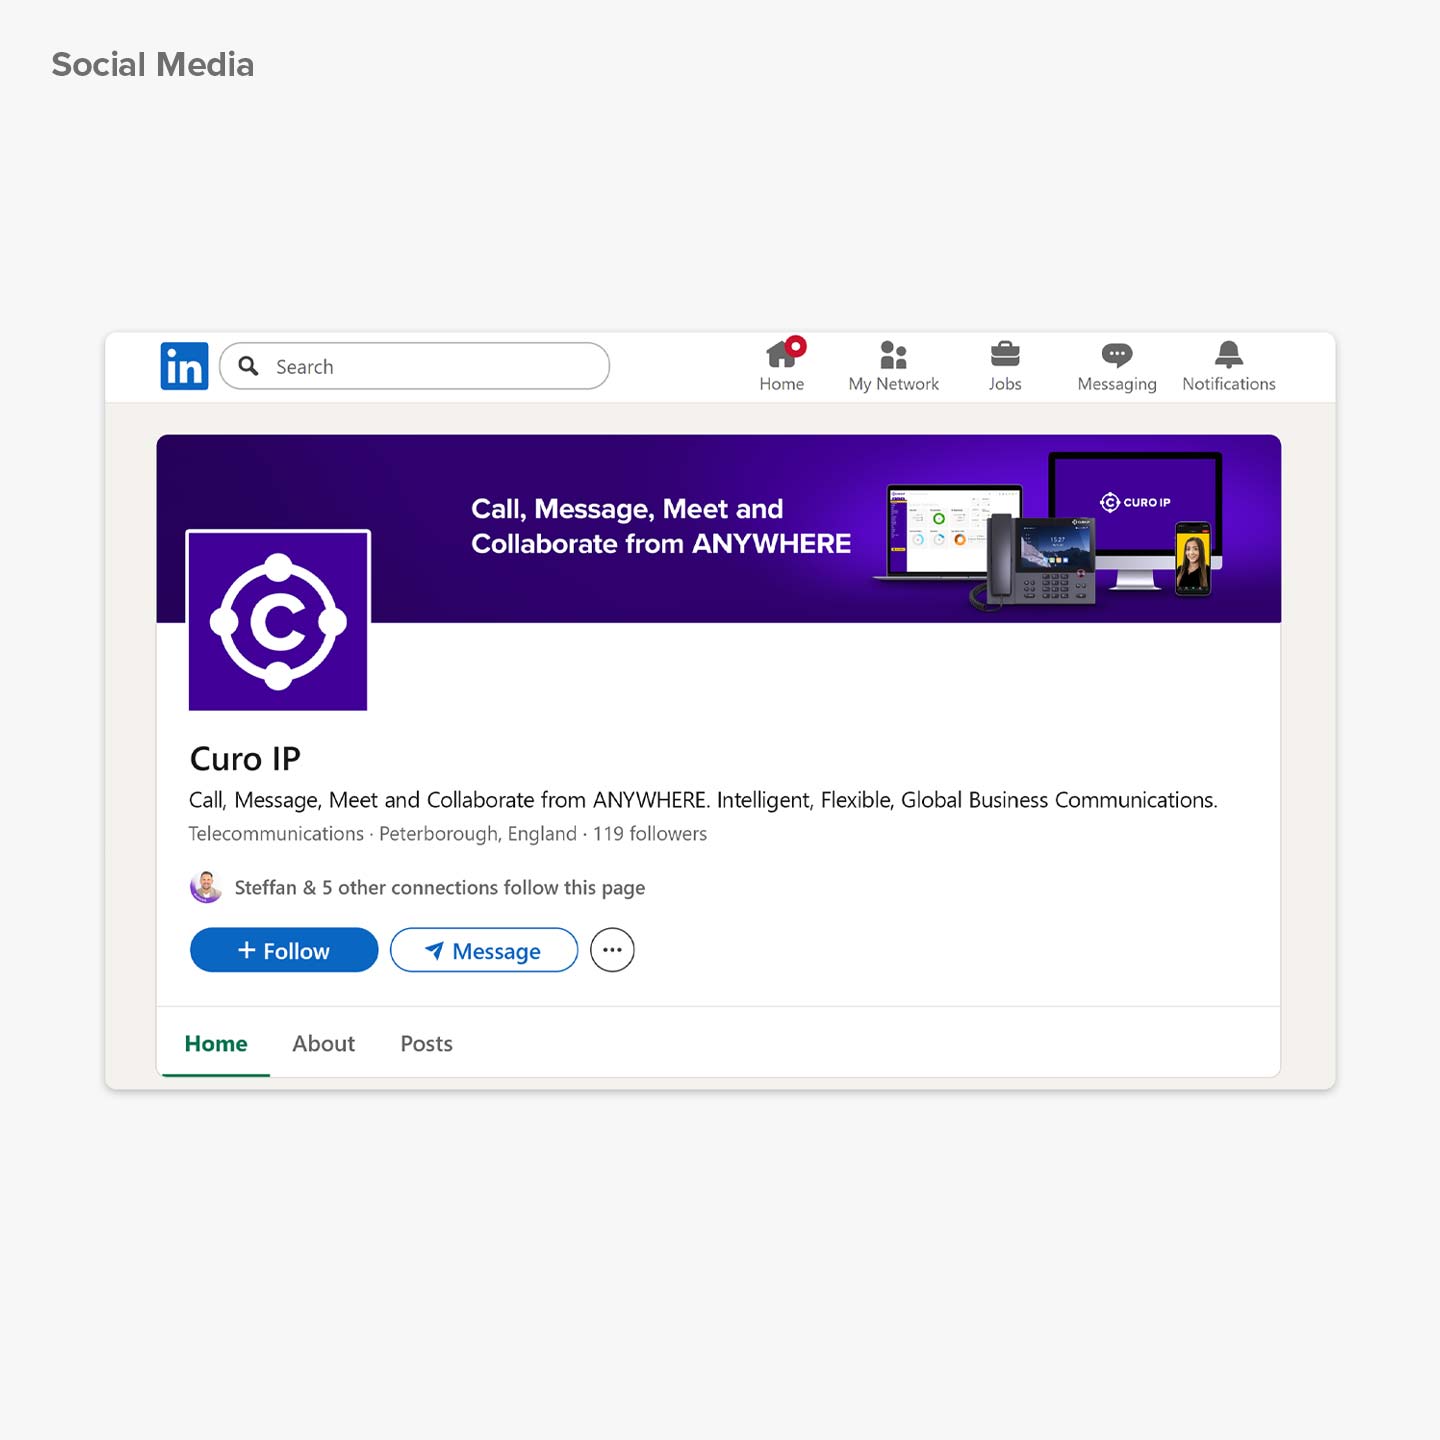This screenshot has width=1440, height=1440.
Task: Click the 119 followers text
Action: coord(650,834)
